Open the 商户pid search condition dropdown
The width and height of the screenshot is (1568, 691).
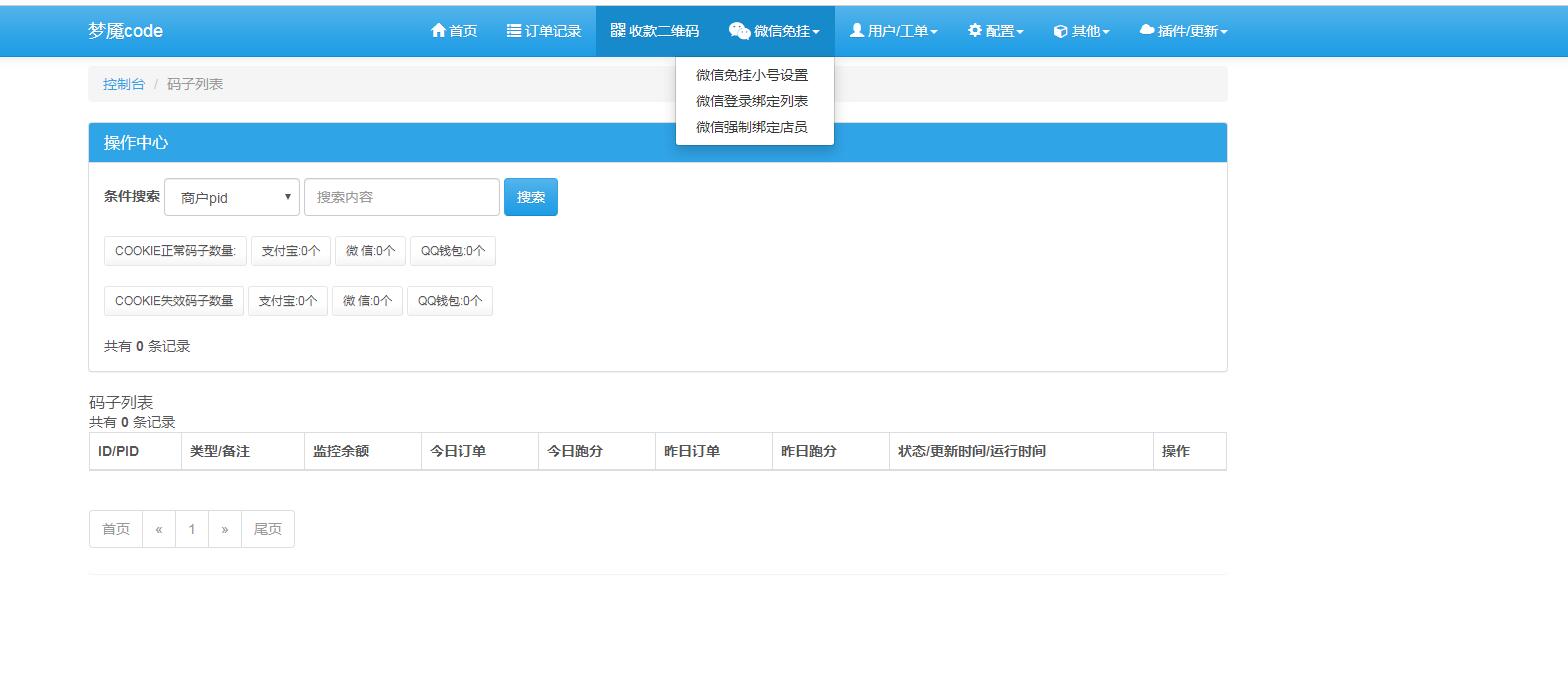[232, 197]
